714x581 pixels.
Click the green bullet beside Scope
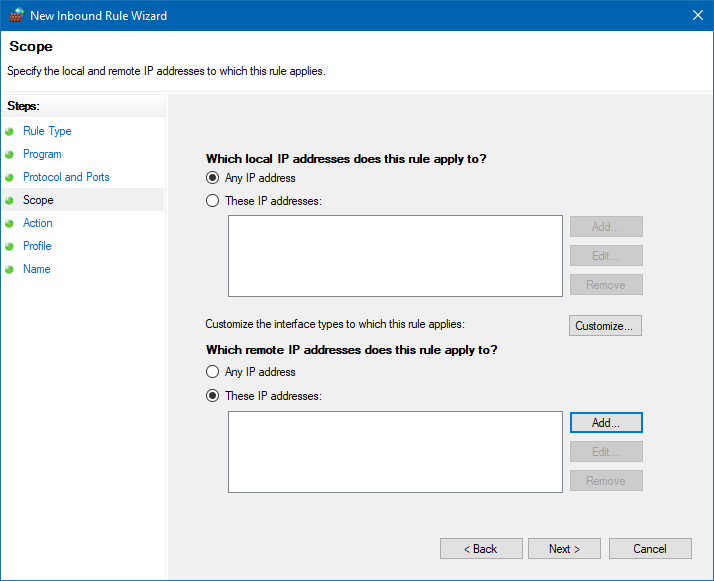coord(10,201)
